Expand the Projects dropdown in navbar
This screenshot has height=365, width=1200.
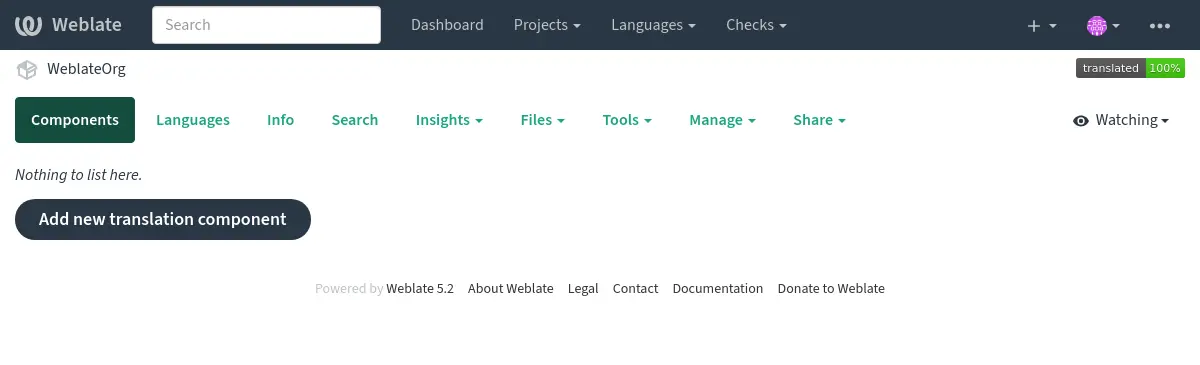point(547,25)
